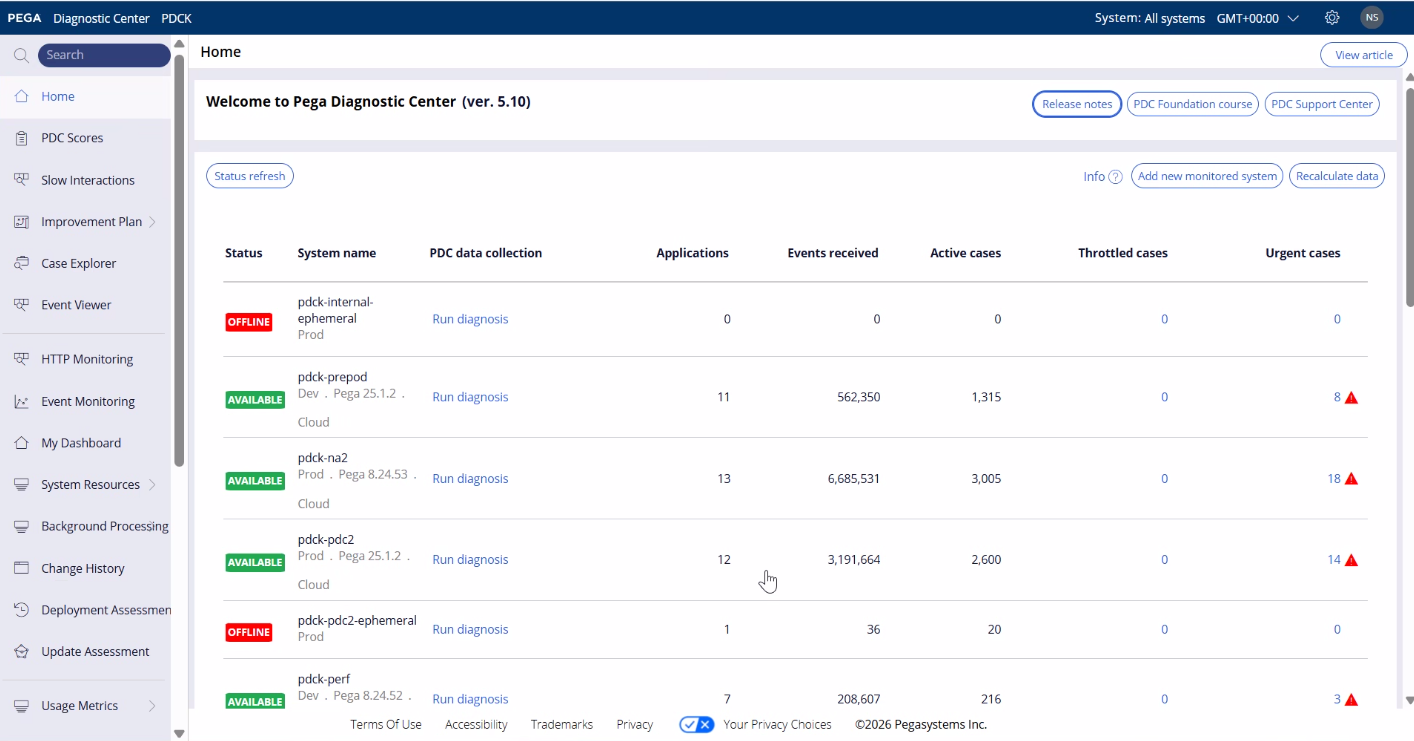The image size is (1414, 741).
Task: Open the GMT+00:00 timezone dropdown
Action: click(1257, 18)
